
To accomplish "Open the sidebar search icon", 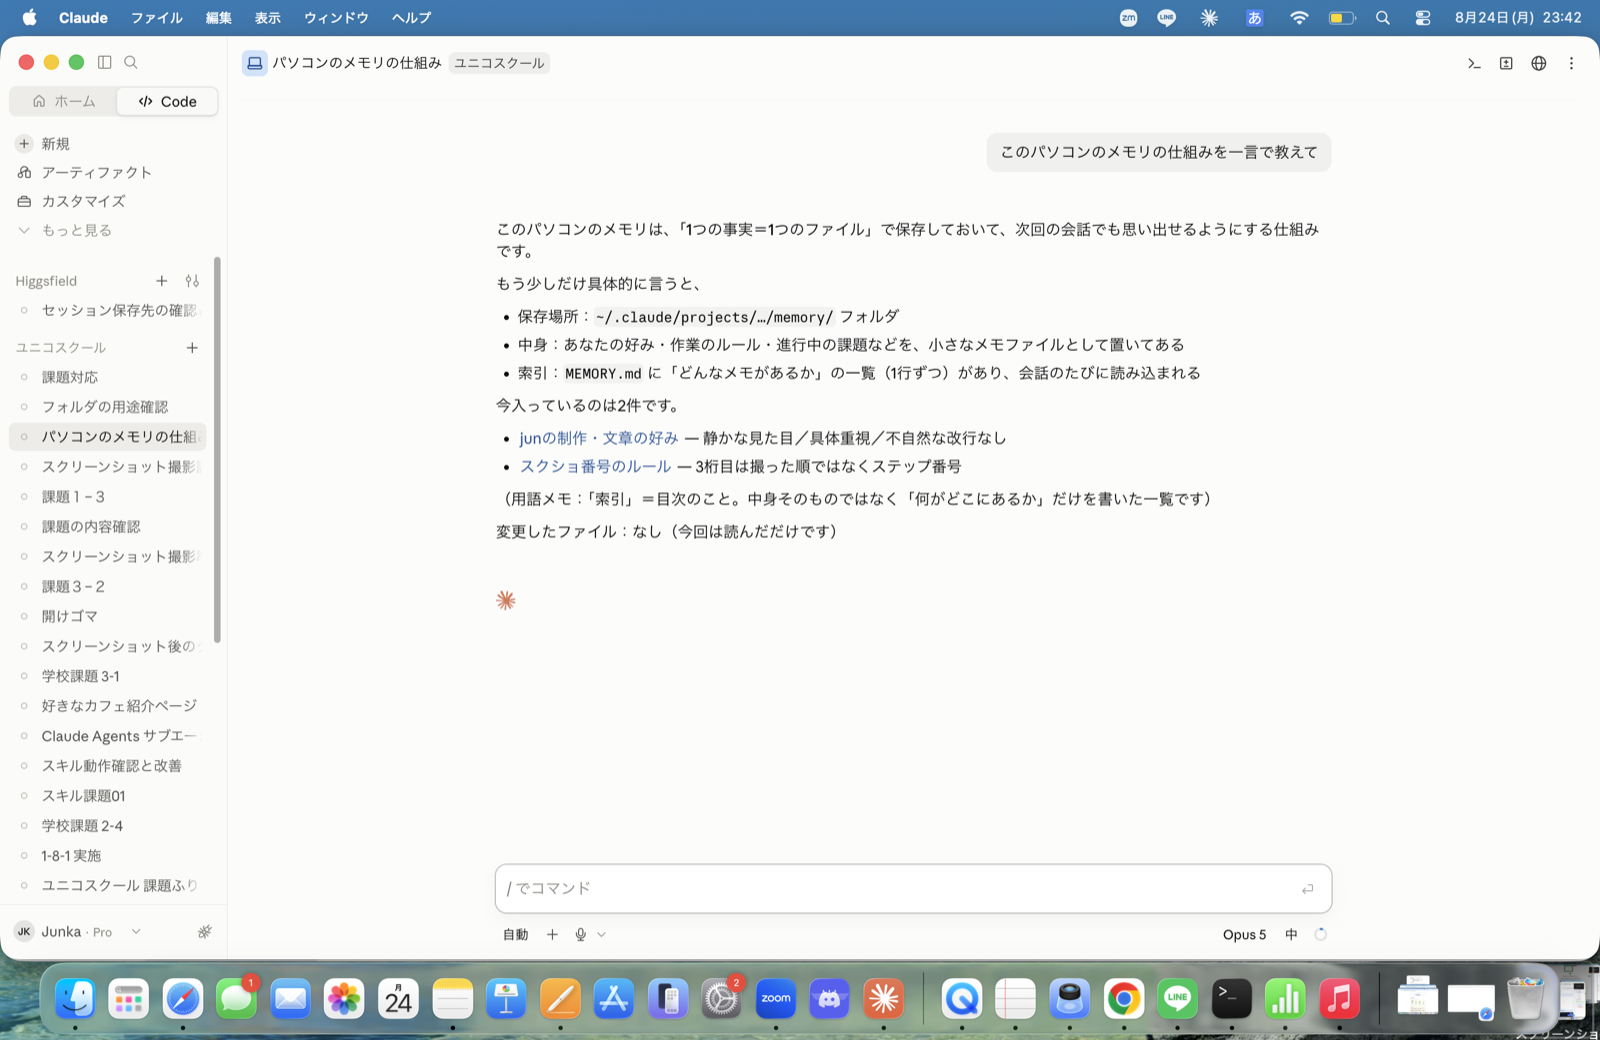I will coord(131,62).
